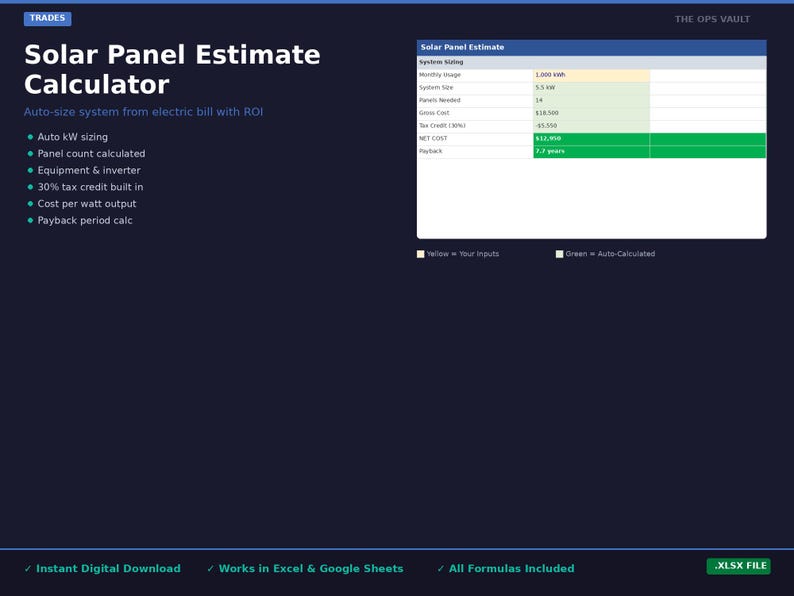This screenshot has height=596, width=794.
Task: Click the Solar Panel Estimate sheet header
Action: pyautogui.click(x=591, y=48)
